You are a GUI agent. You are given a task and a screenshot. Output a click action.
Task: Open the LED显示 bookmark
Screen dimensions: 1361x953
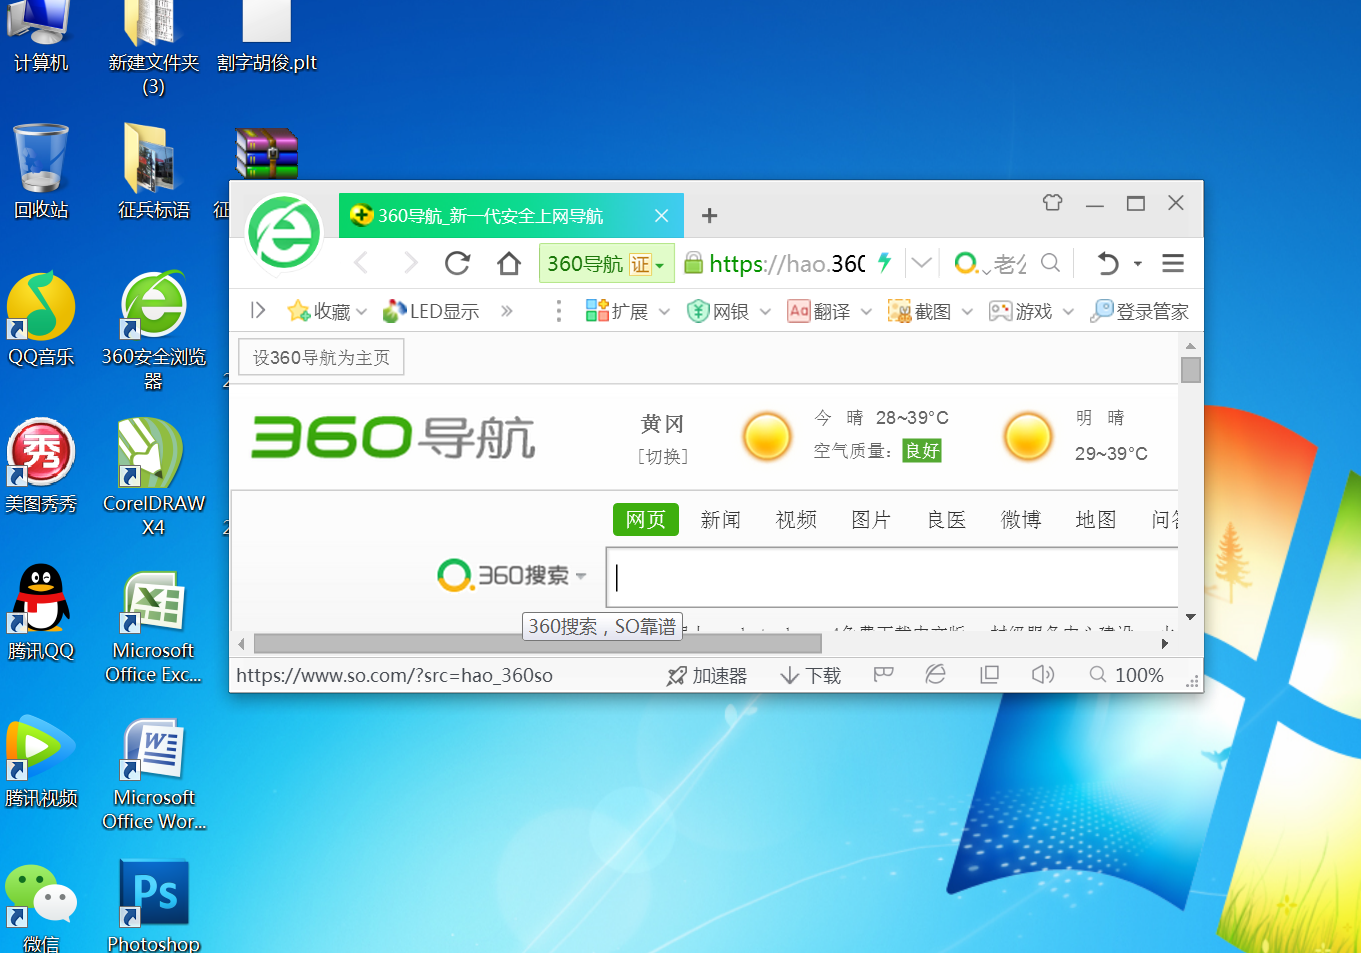[432, 311]
